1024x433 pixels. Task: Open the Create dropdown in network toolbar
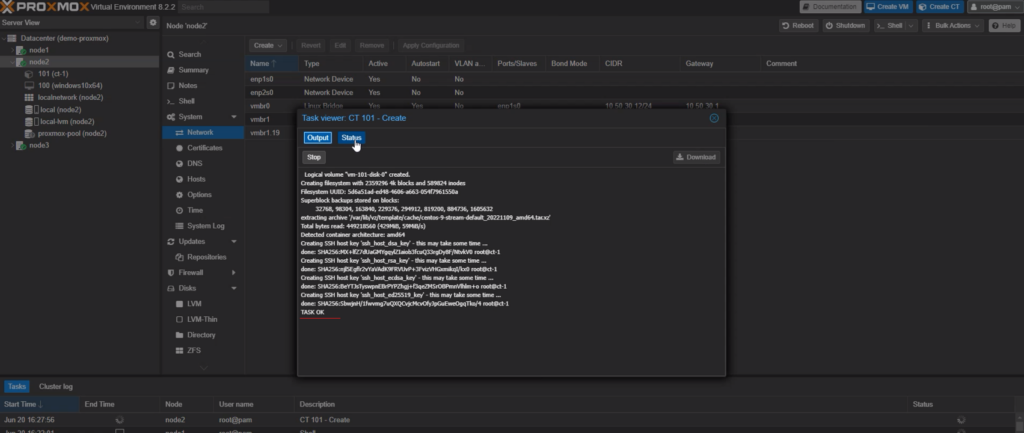(x=268, y=46)
